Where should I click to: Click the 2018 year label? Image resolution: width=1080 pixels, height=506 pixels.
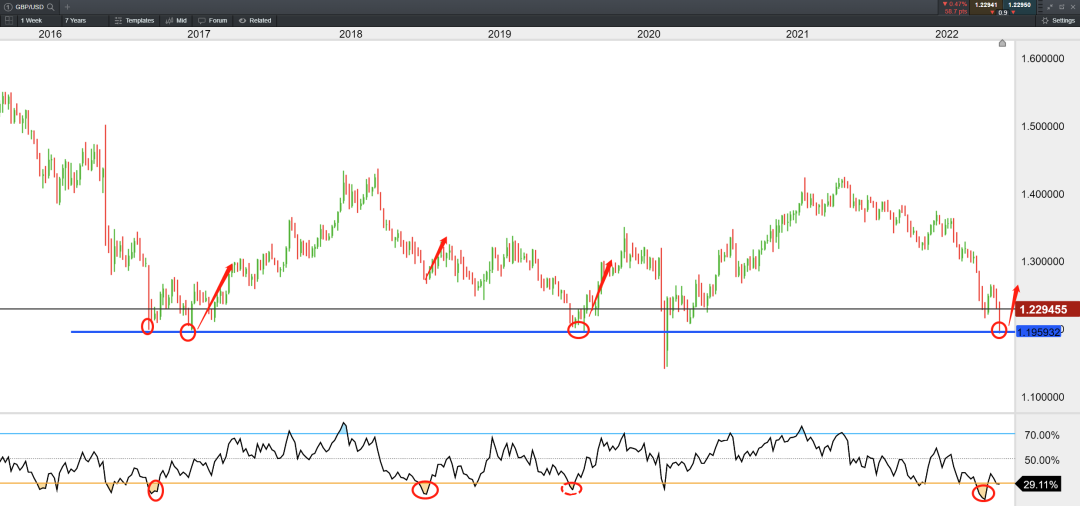point(351,33)
